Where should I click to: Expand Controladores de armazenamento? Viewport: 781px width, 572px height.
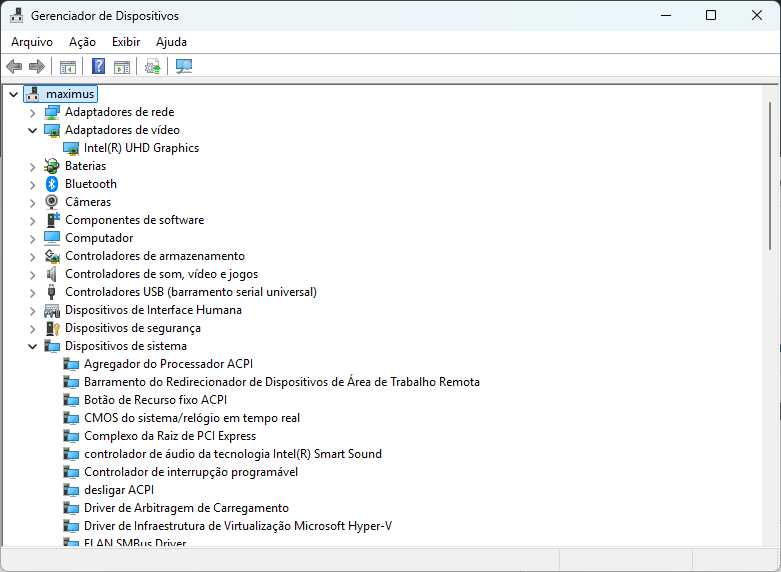point(32,256)
